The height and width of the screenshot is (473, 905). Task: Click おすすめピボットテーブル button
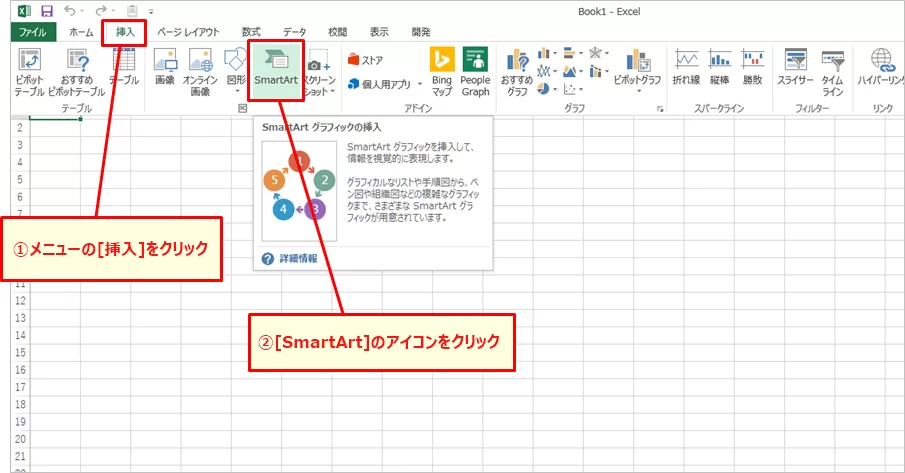click(x=77, y=73)
